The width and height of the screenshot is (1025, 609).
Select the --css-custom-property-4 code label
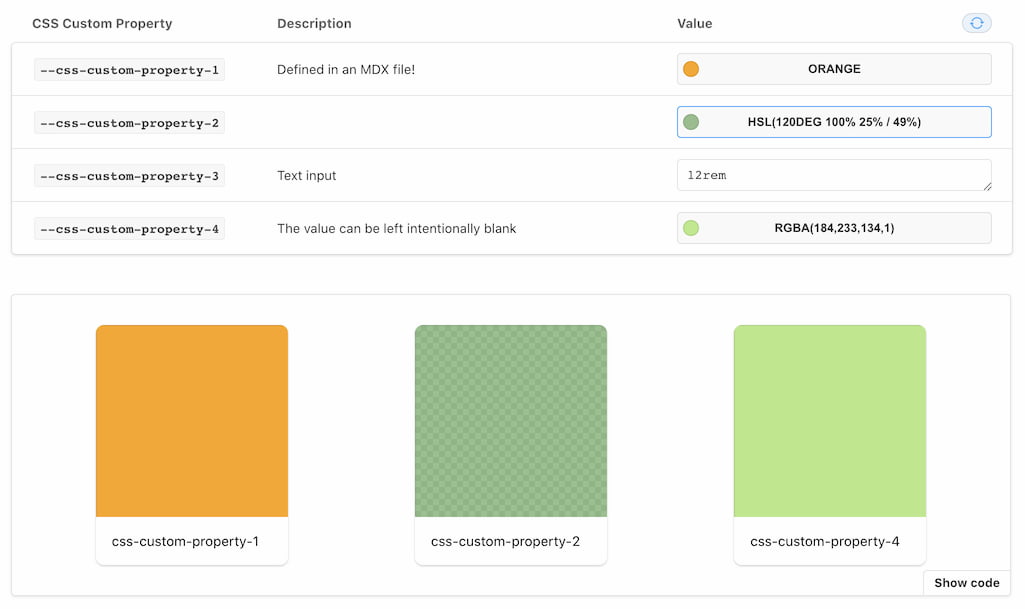tap(129, 228)
